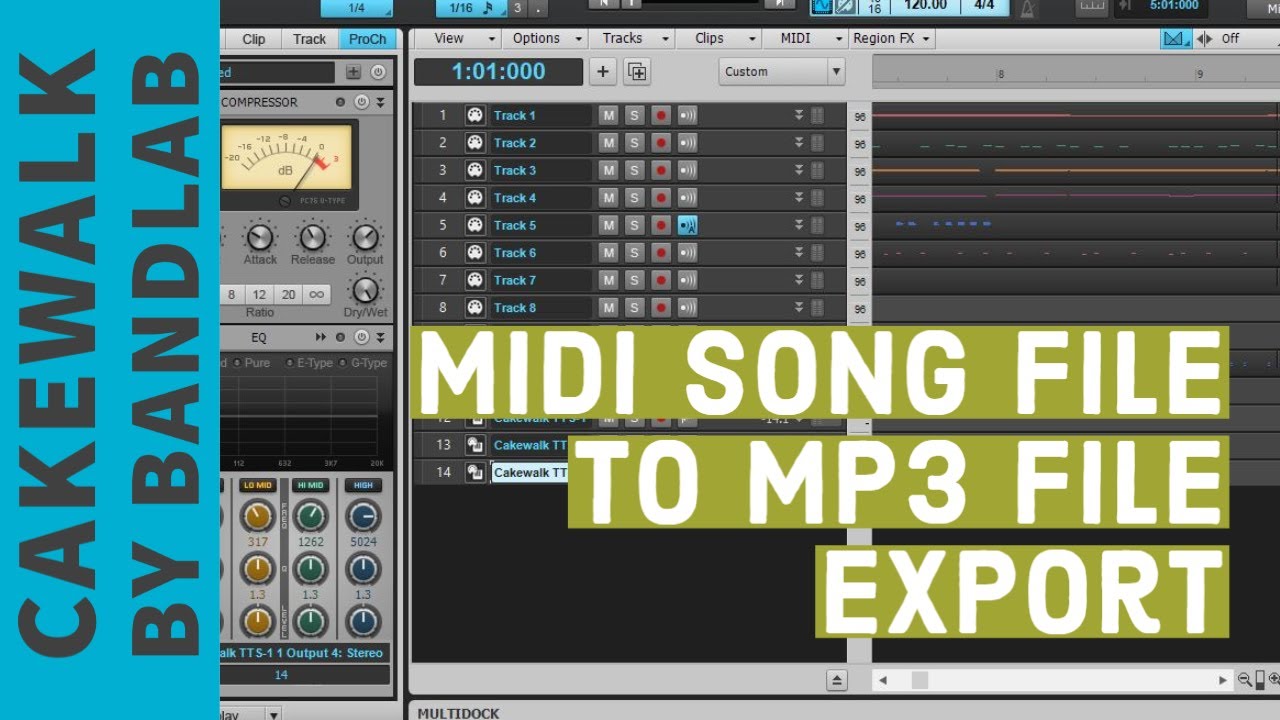The image size is (1280, 720).
Task: Collapse the Compressor module chevron
Action: [x=380, y=102]
